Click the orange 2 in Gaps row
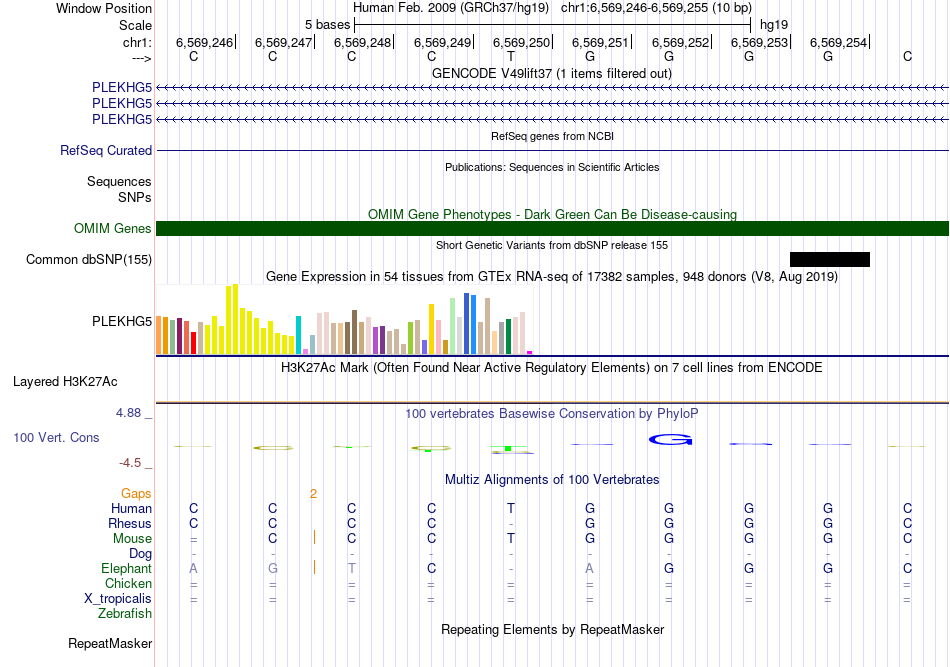This screenshot has width=950, height=667. click(313, 494)
